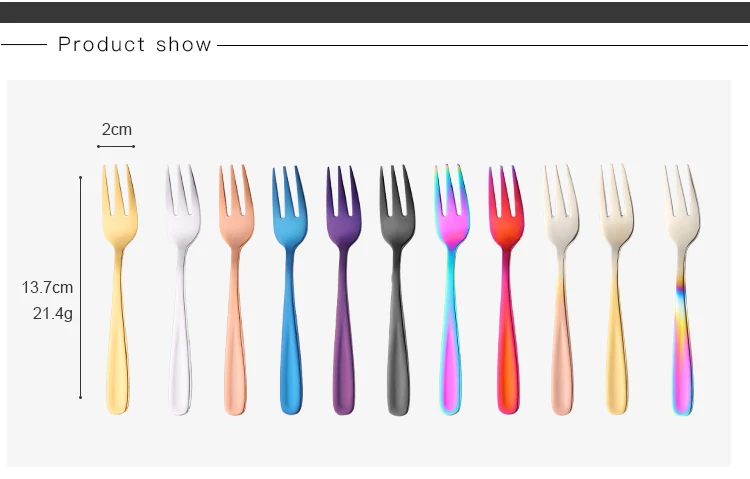The width and height of the screenshot is (750, 479).
Task: Select silver fork with rose gold handle
Action: (x=561, y=290)
